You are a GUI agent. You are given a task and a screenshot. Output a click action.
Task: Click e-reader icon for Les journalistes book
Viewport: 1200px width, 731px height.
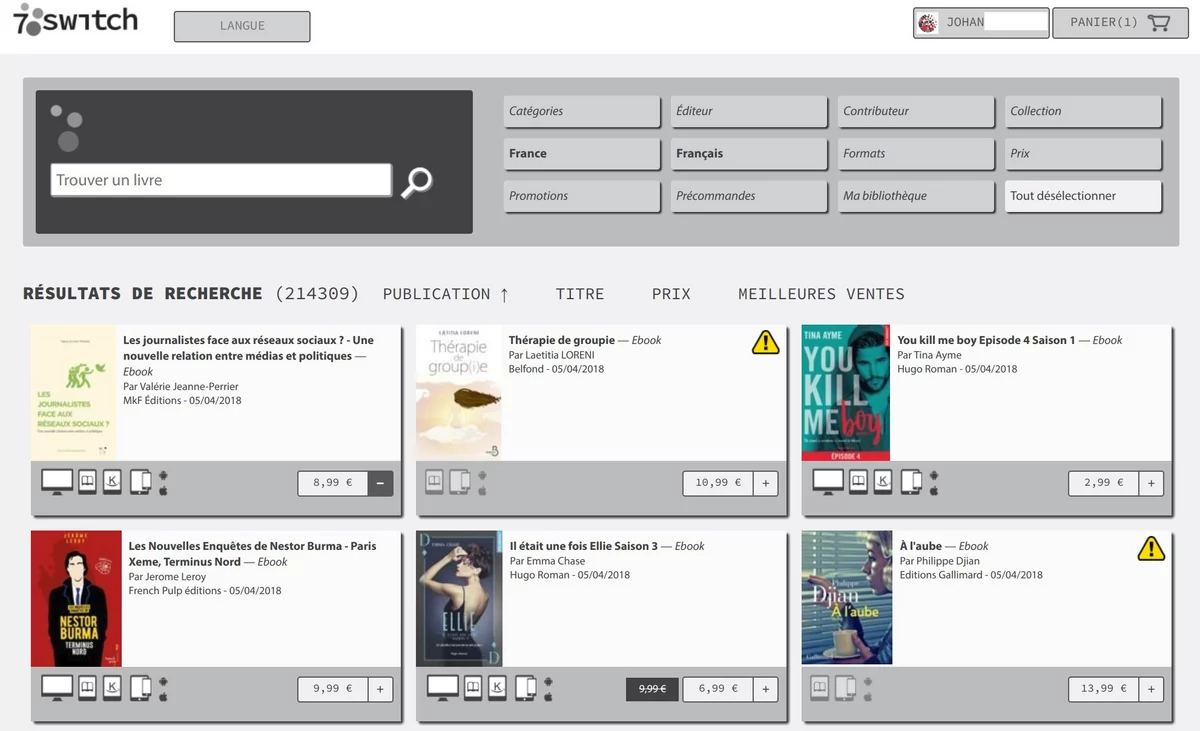[x=87, y=482]
